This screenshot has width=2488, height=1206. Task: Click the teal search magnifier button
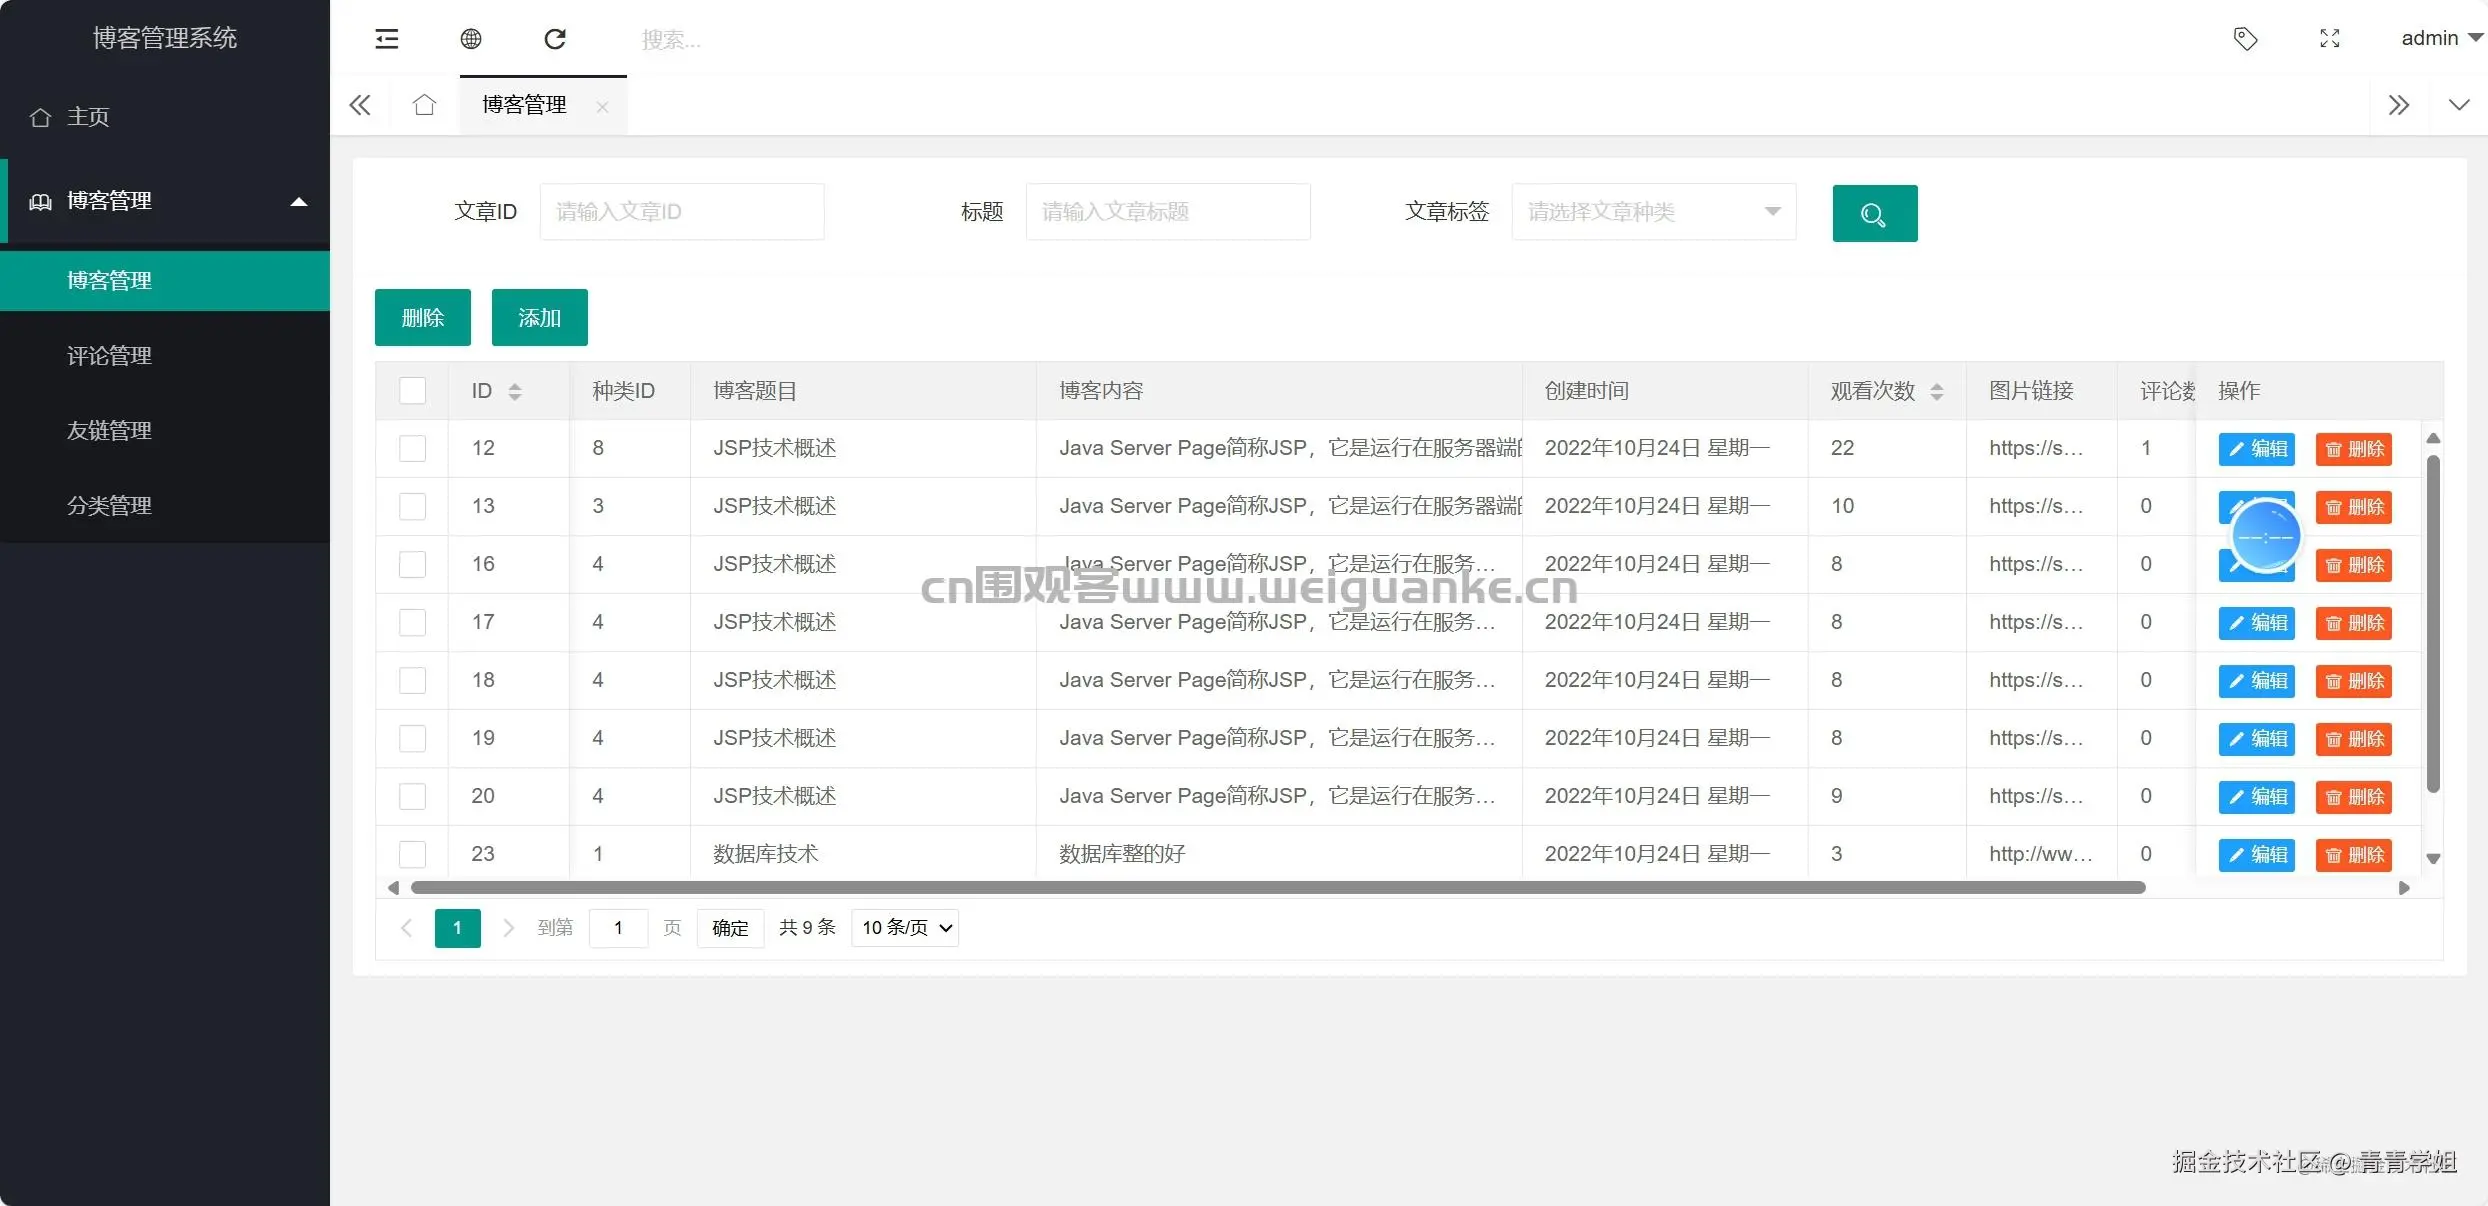pos(1874,213)
